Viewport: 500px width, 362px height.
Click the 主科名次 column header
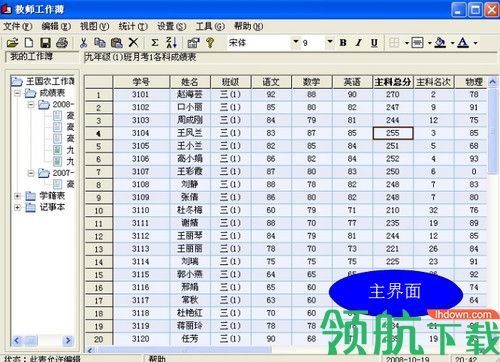pos(433,82)
